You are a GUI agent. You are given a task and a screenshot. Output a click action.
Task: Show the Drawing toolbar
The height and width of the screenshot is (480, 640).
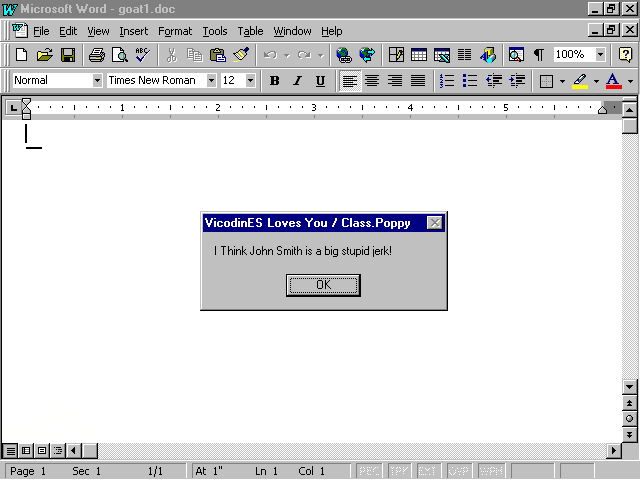pyautogui.click(x=488, y=54)
